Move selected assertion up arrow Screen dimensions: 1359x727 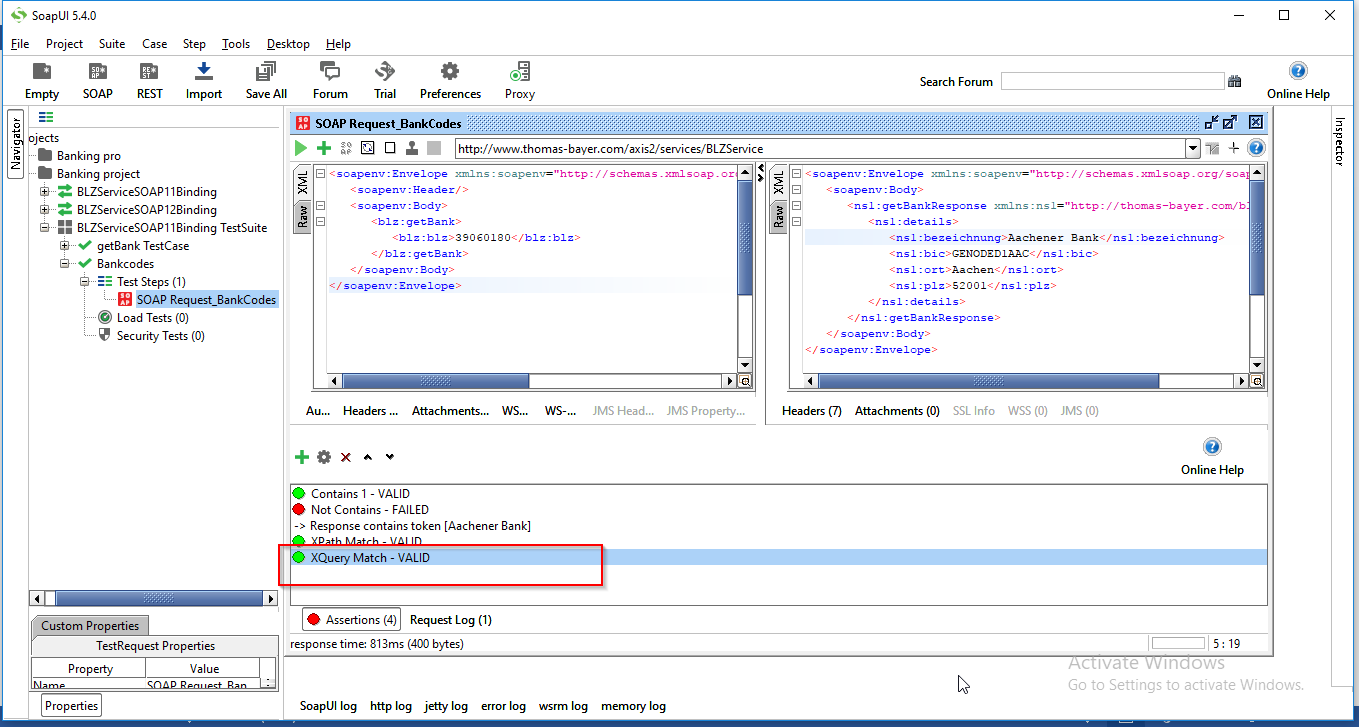click(x=368, y=457)
